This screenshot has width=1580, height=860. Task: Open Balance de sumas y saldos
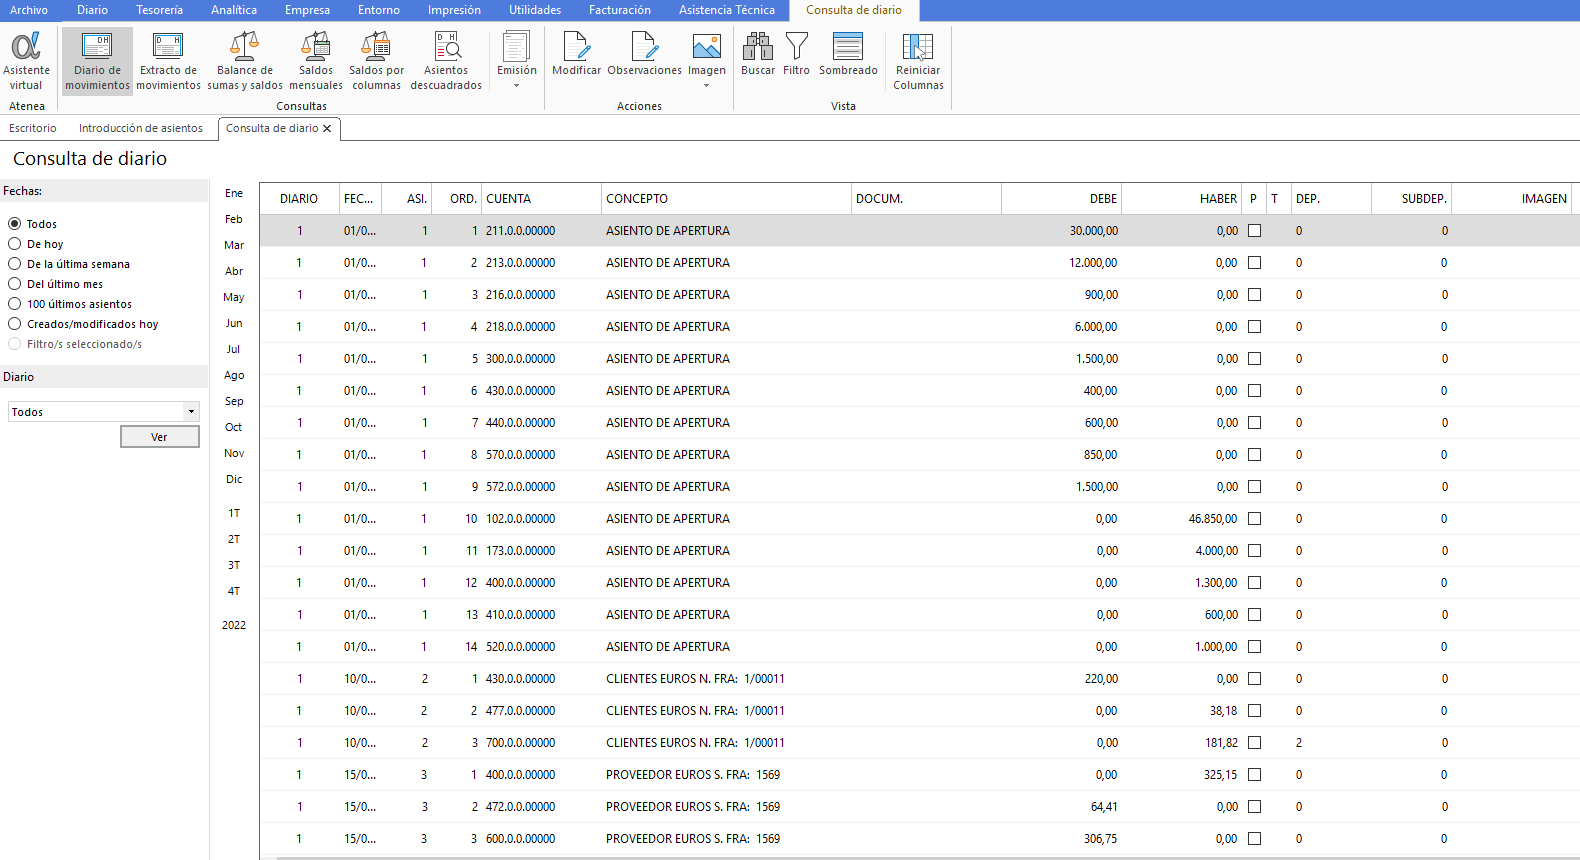click(245, 61)
